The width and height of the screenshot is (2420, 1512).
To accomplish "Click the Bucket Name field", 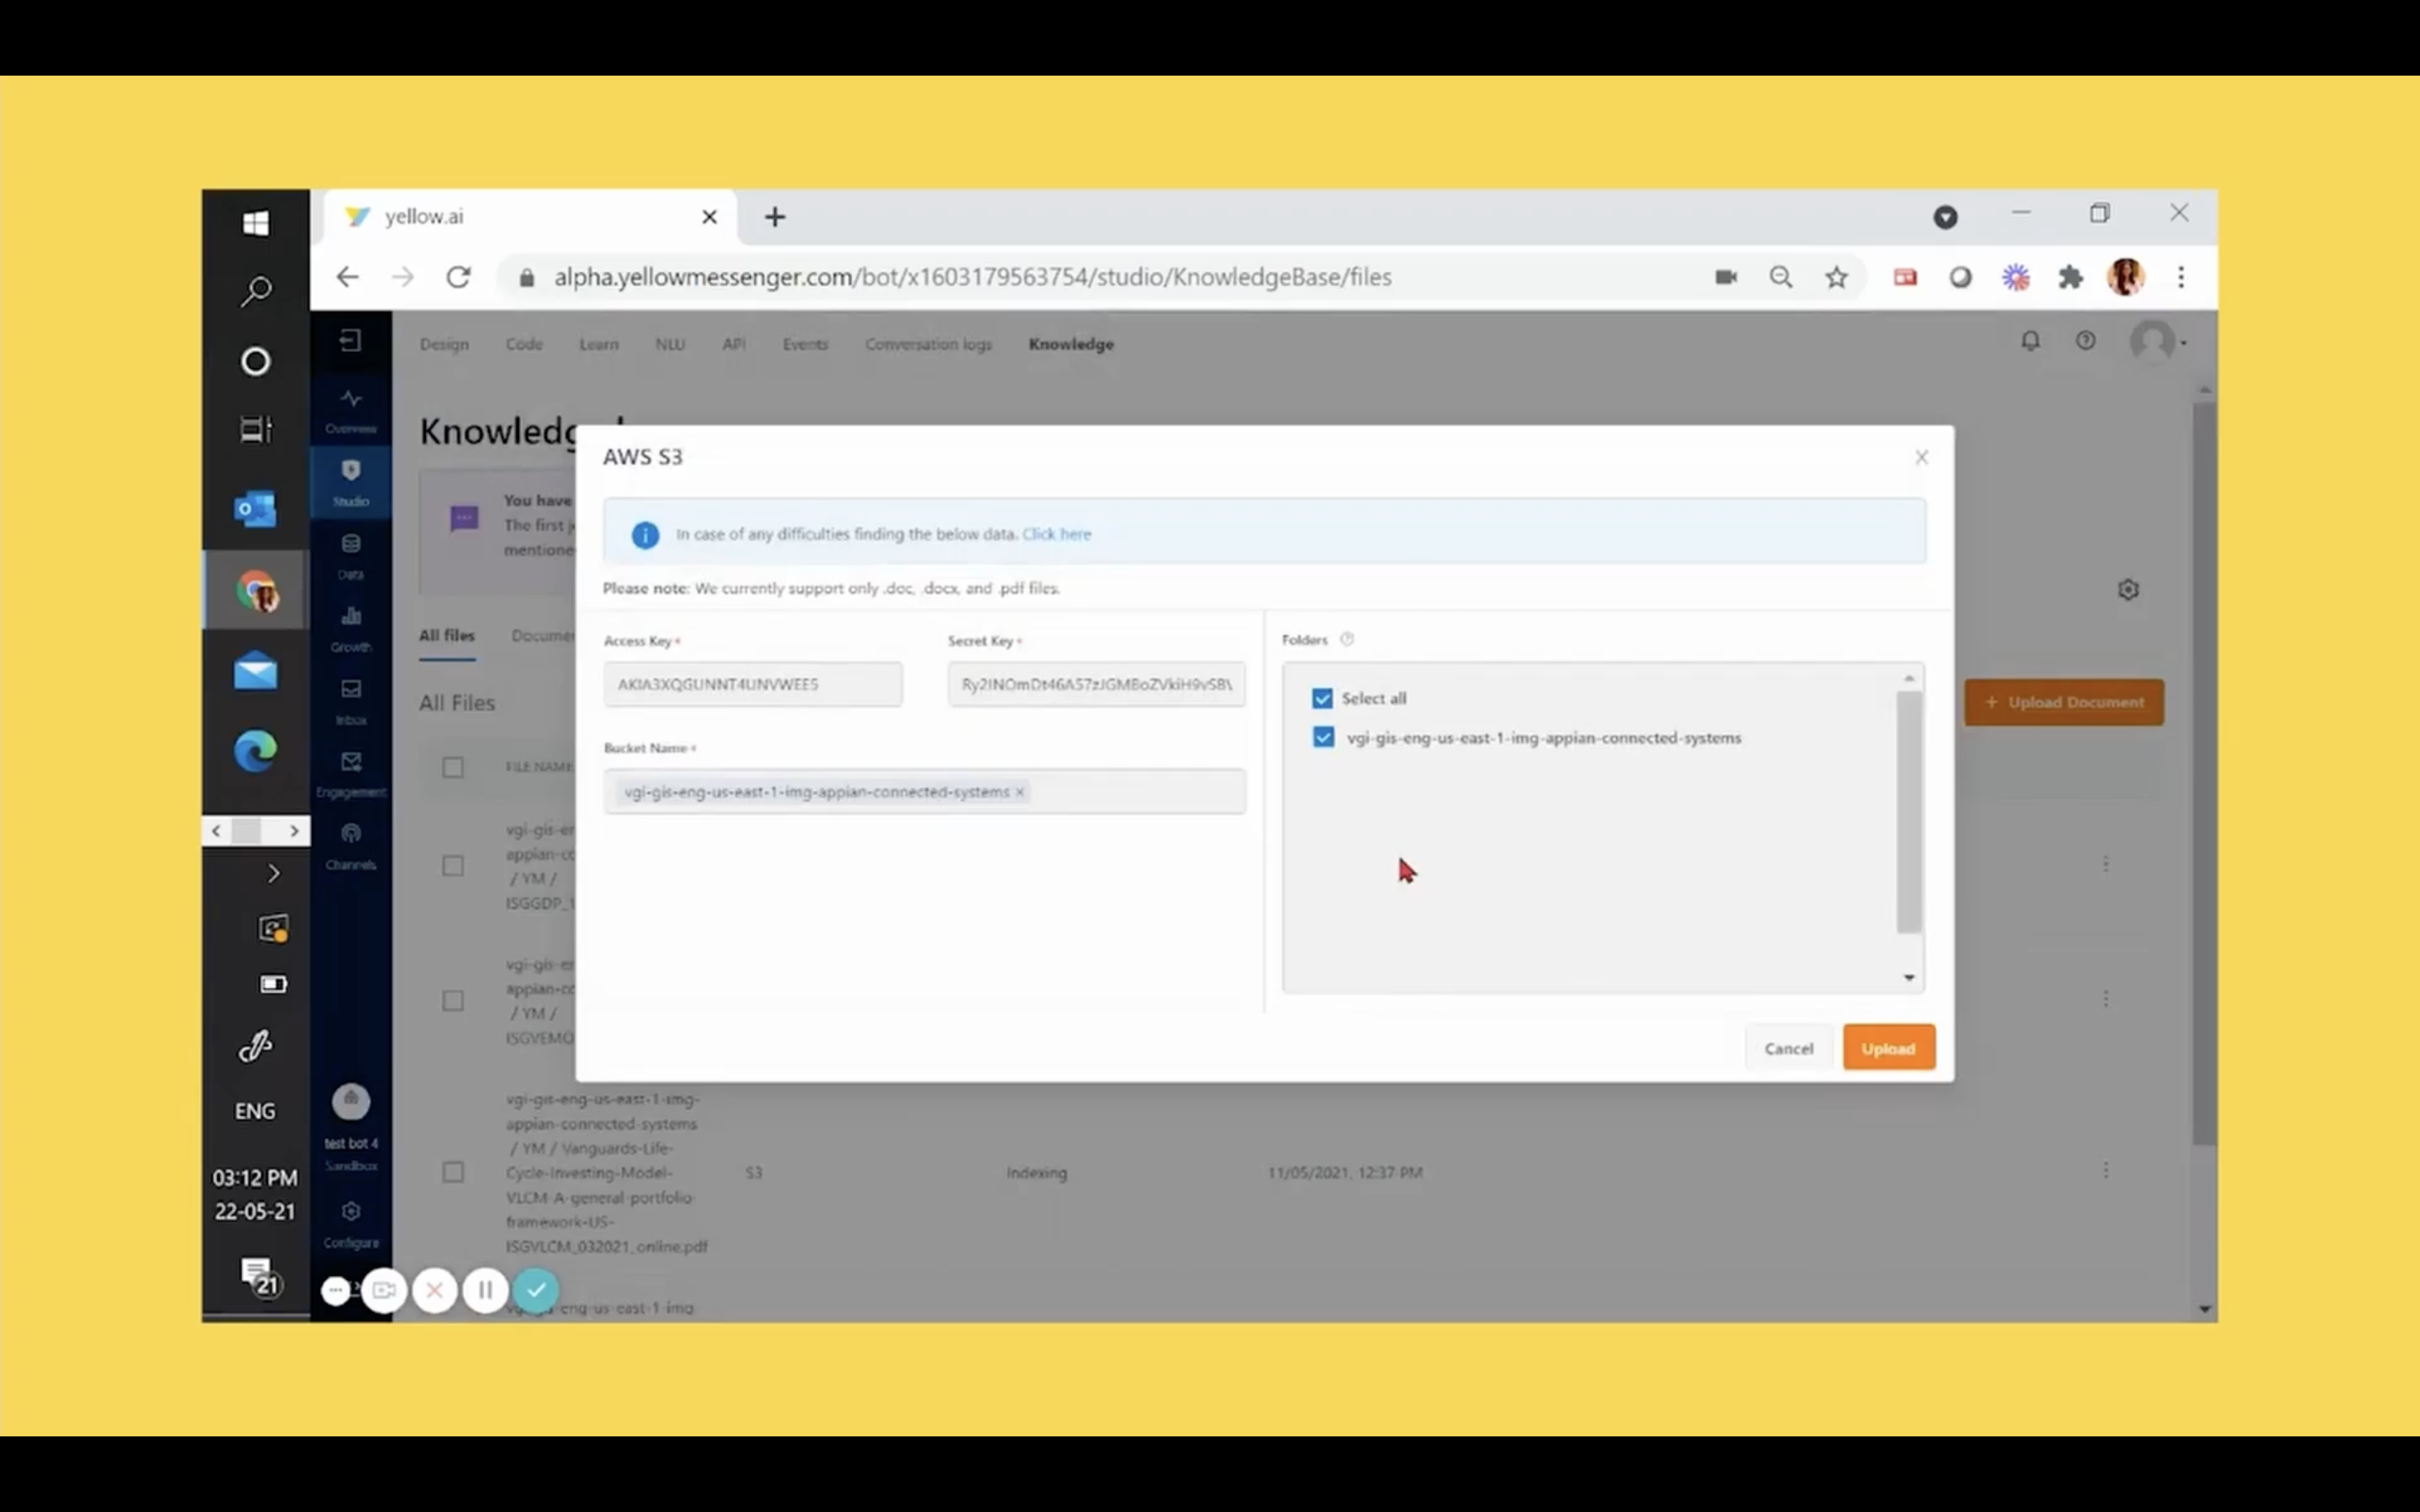I will coord(924,791).
